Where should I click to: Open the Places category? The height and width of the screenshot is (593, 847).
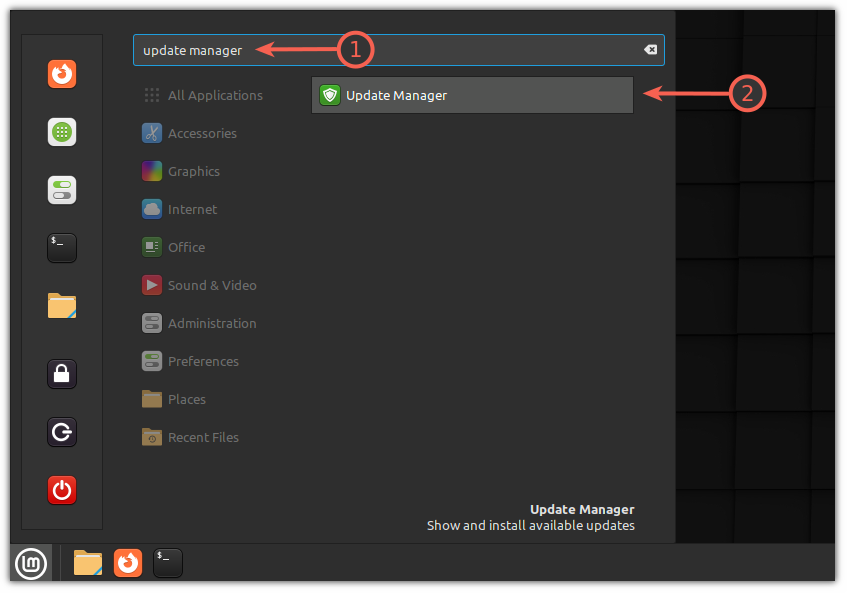[174, 399]
